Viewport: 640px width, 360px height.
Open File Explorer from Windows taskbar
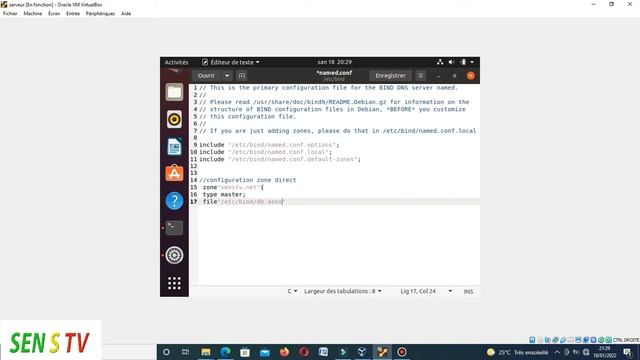tap(206, 352)
